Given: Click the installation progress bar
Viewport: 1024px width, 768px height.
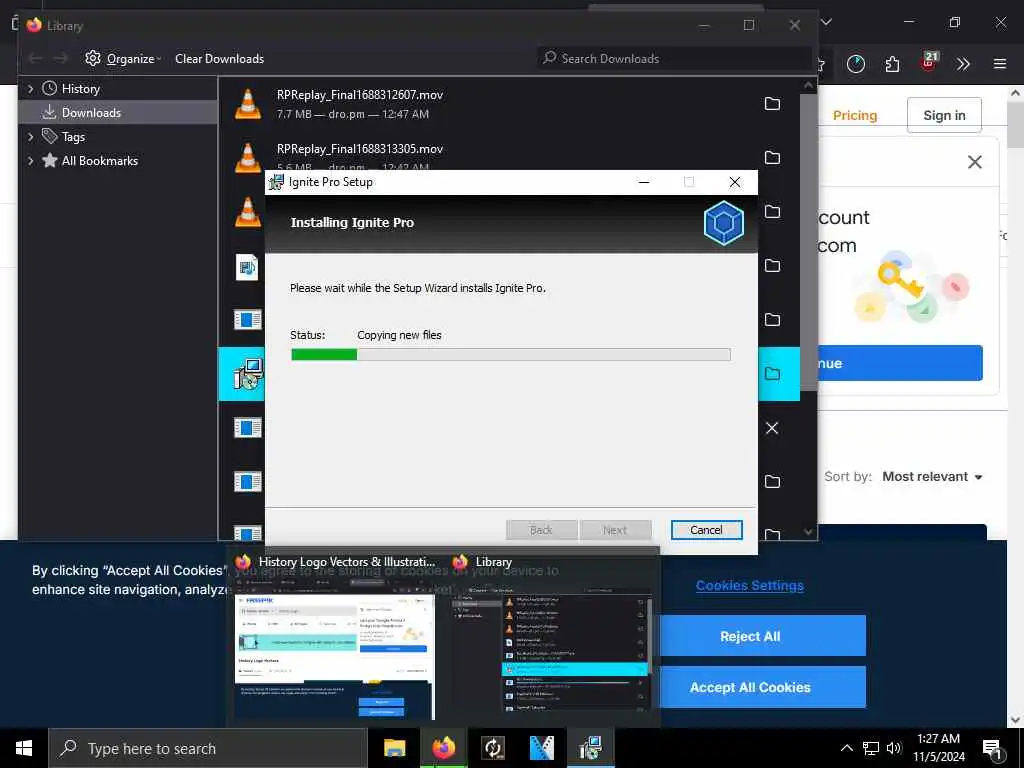Looking at the screenshot, I should pyautogui.click(x=510, y=355).
